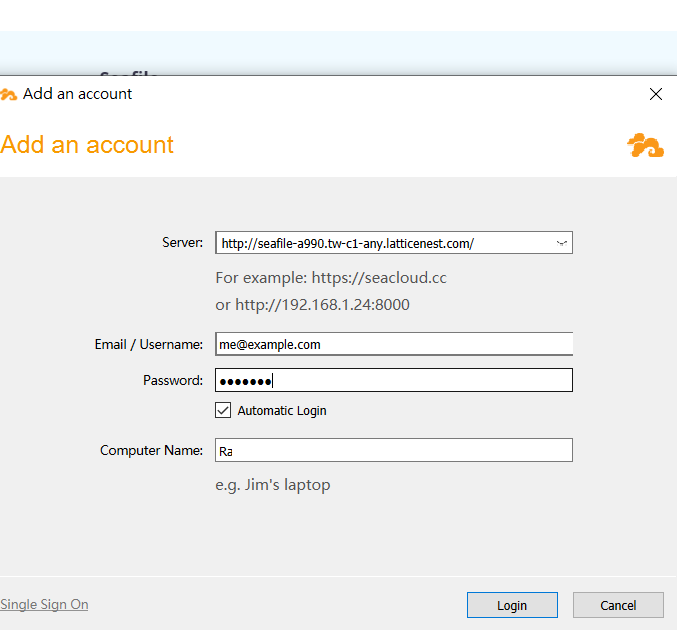Click the "e.g. Jim's laptop" hint text

[273, 485]
